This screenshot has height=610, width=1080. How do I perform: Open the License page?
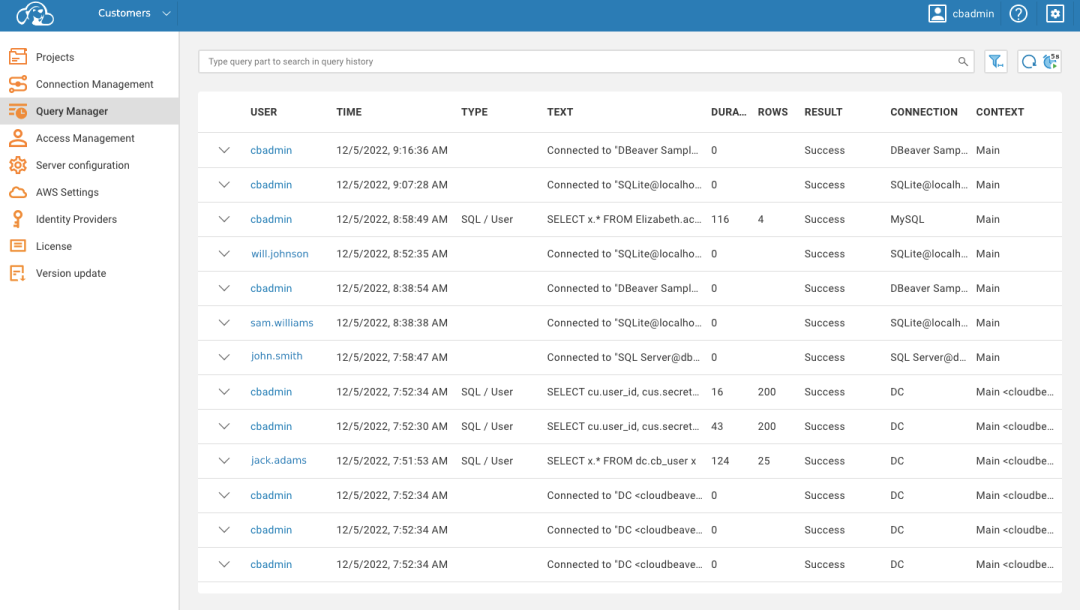54,246
